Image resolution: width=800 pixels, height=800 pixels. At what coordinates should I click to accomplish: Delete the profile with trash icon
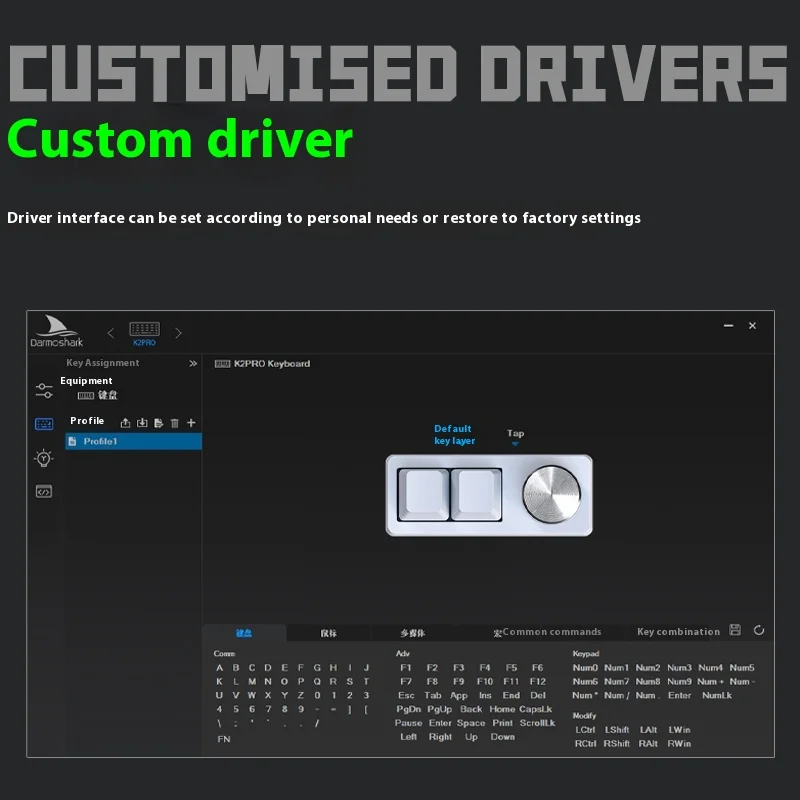coord(174,422)
